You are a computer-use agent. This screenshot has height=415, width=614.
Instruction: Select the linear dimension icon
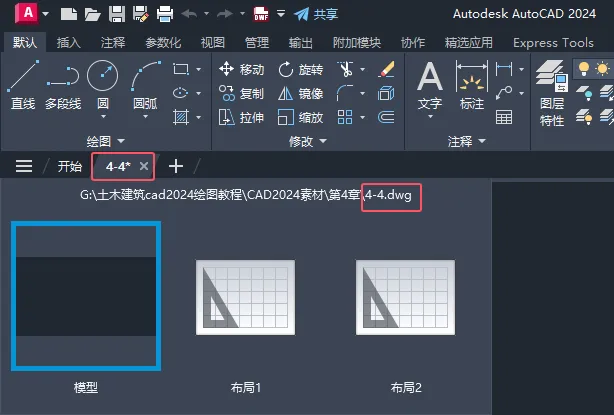pos(504,69)
